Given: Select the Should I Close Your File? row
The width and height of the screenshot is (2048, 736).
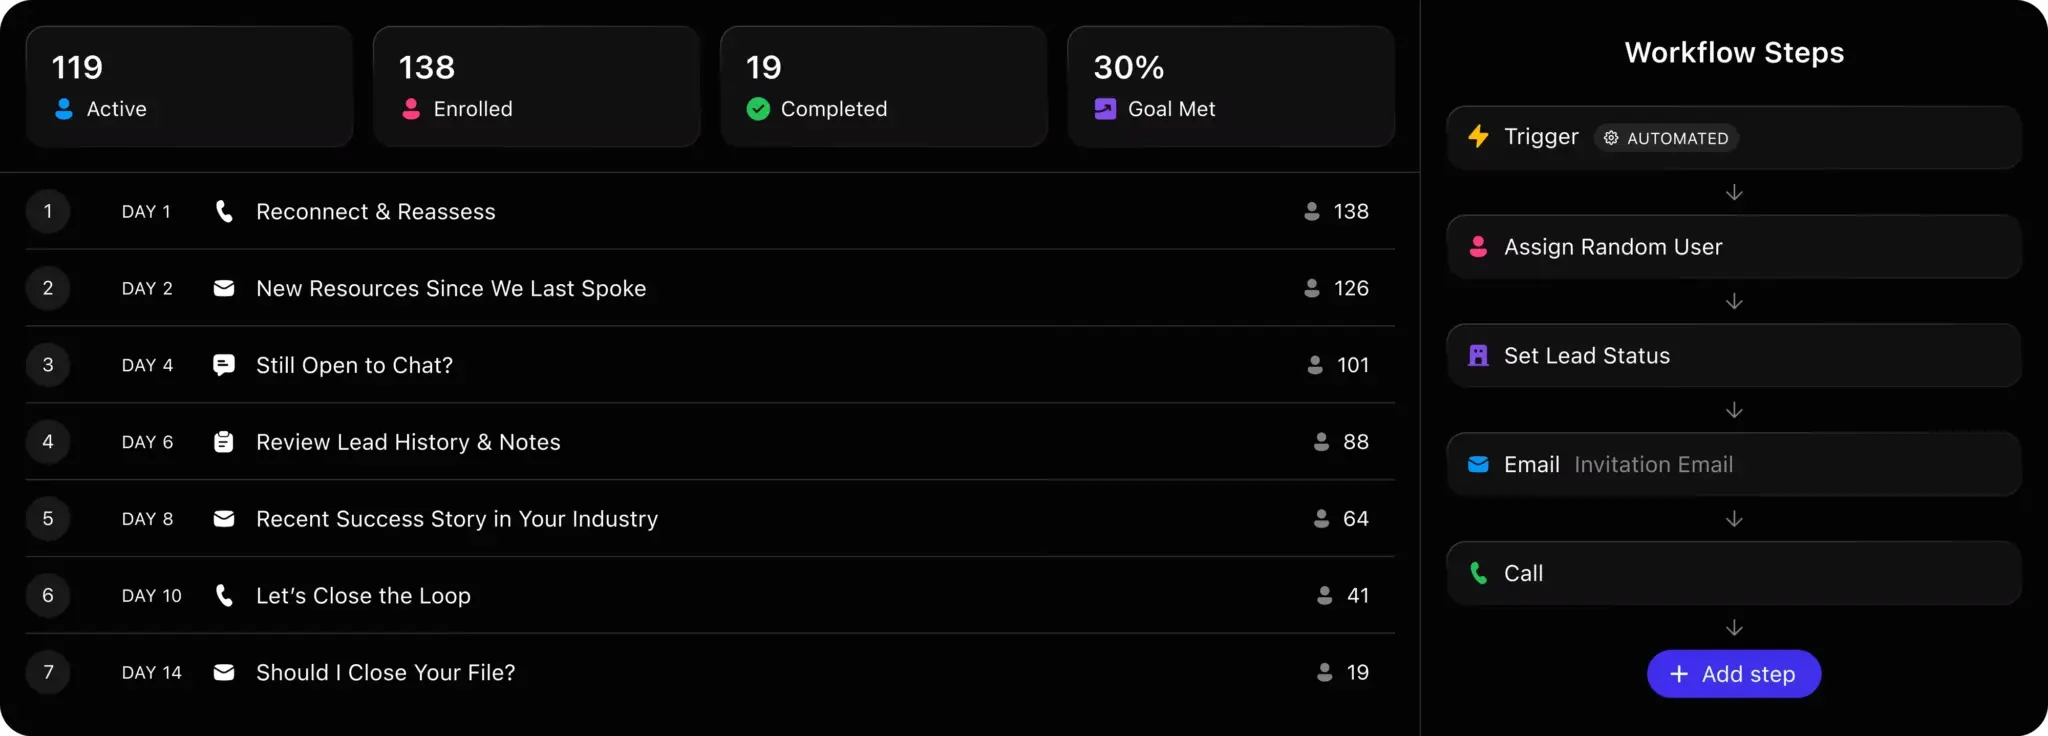Looking at the screenshot, I should (385, 673).
